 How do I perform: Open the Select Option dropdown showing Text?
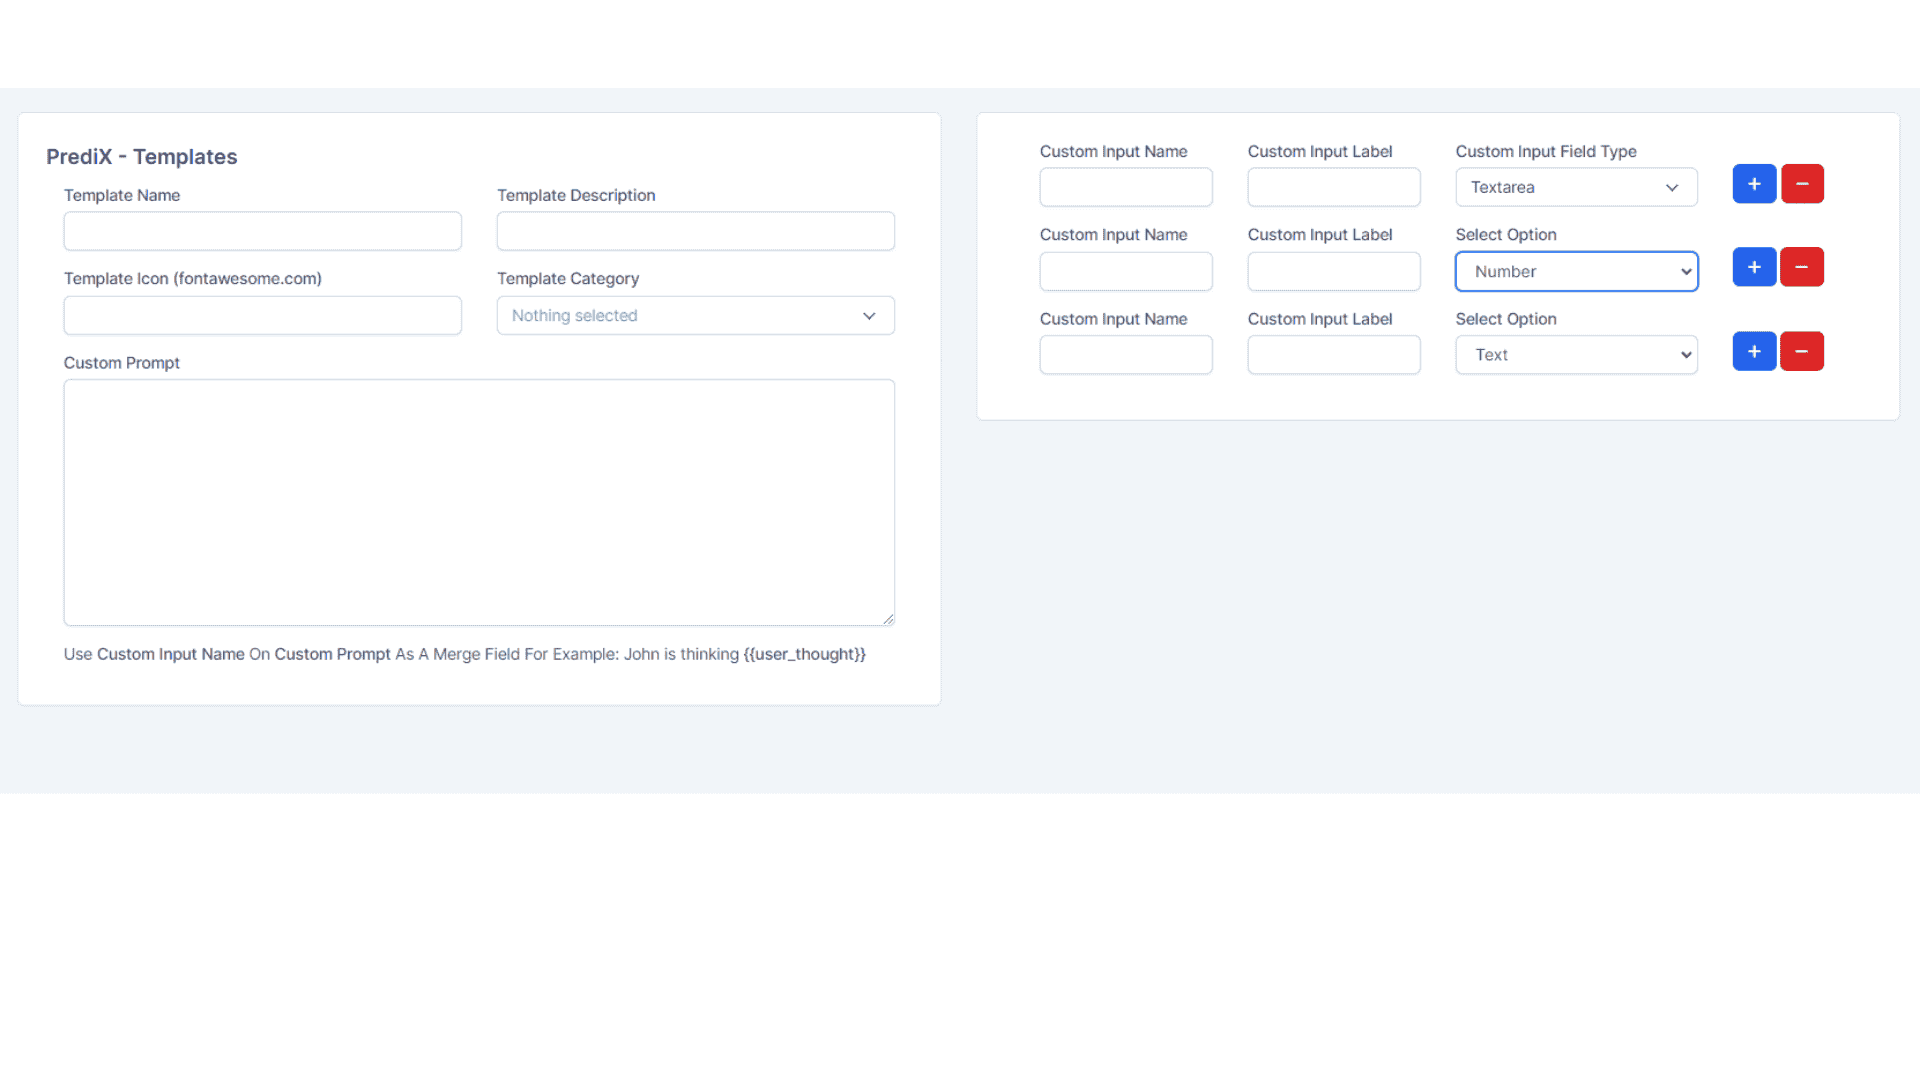click(x=1576, y=355)
